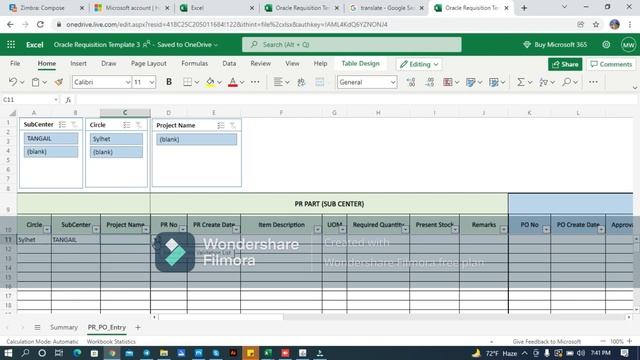The image size is (640, 360).
Task: Click the Format As Table icon
Action: tap(471, 82)
